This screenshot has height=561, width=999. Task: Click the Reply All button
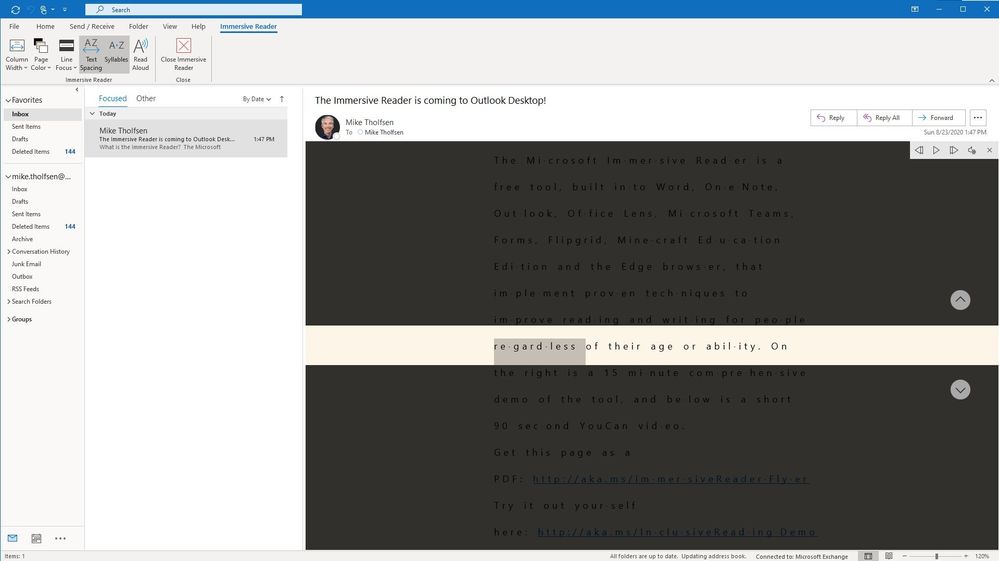coord(884,118)
